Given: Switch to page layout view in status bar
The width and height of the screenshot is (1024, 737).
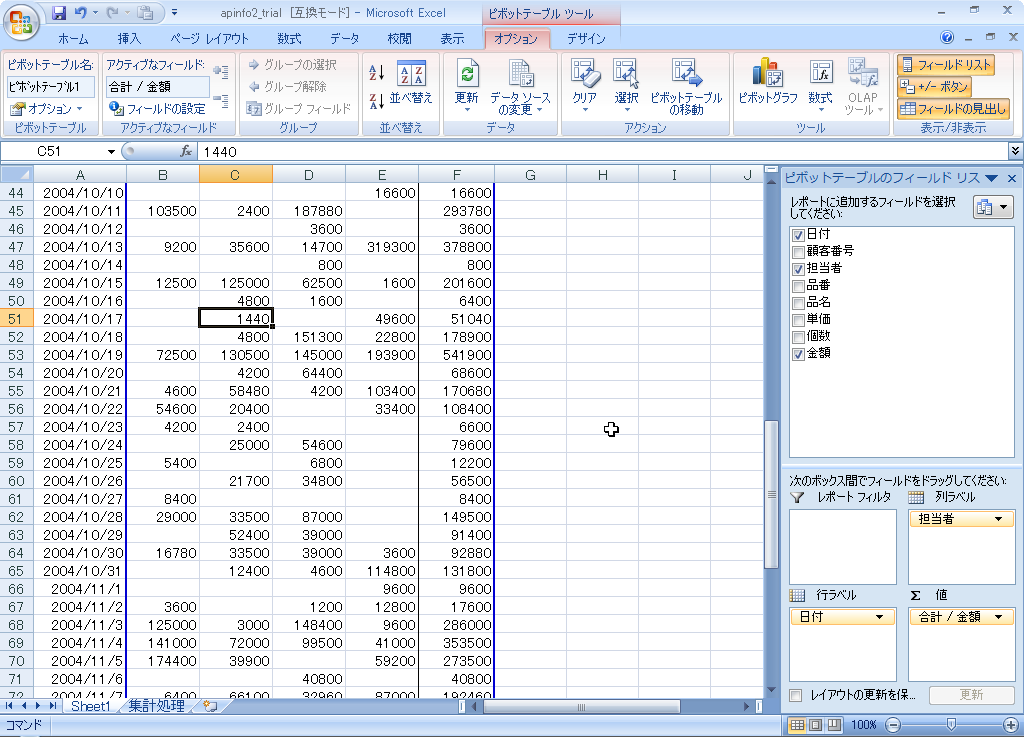Looking at the screenshot, I should (815, 725).
